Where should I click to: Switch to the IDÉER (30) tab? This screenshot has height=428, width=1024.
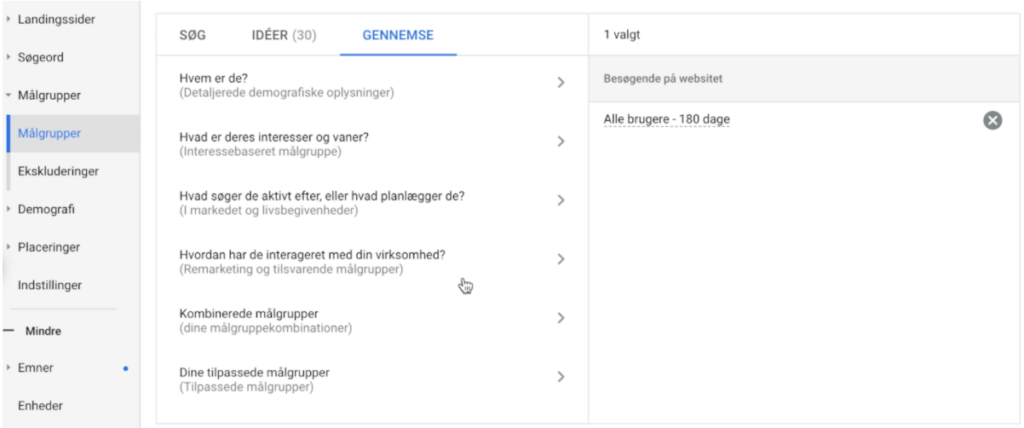[284, 35]
